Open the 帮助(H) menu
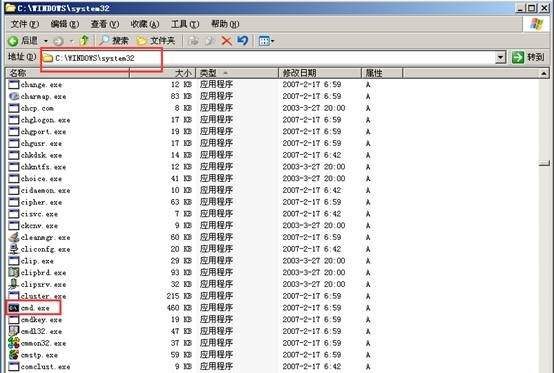Image resolution: width=554 pixels, height=373 pixels. click(x=225, y=24)
